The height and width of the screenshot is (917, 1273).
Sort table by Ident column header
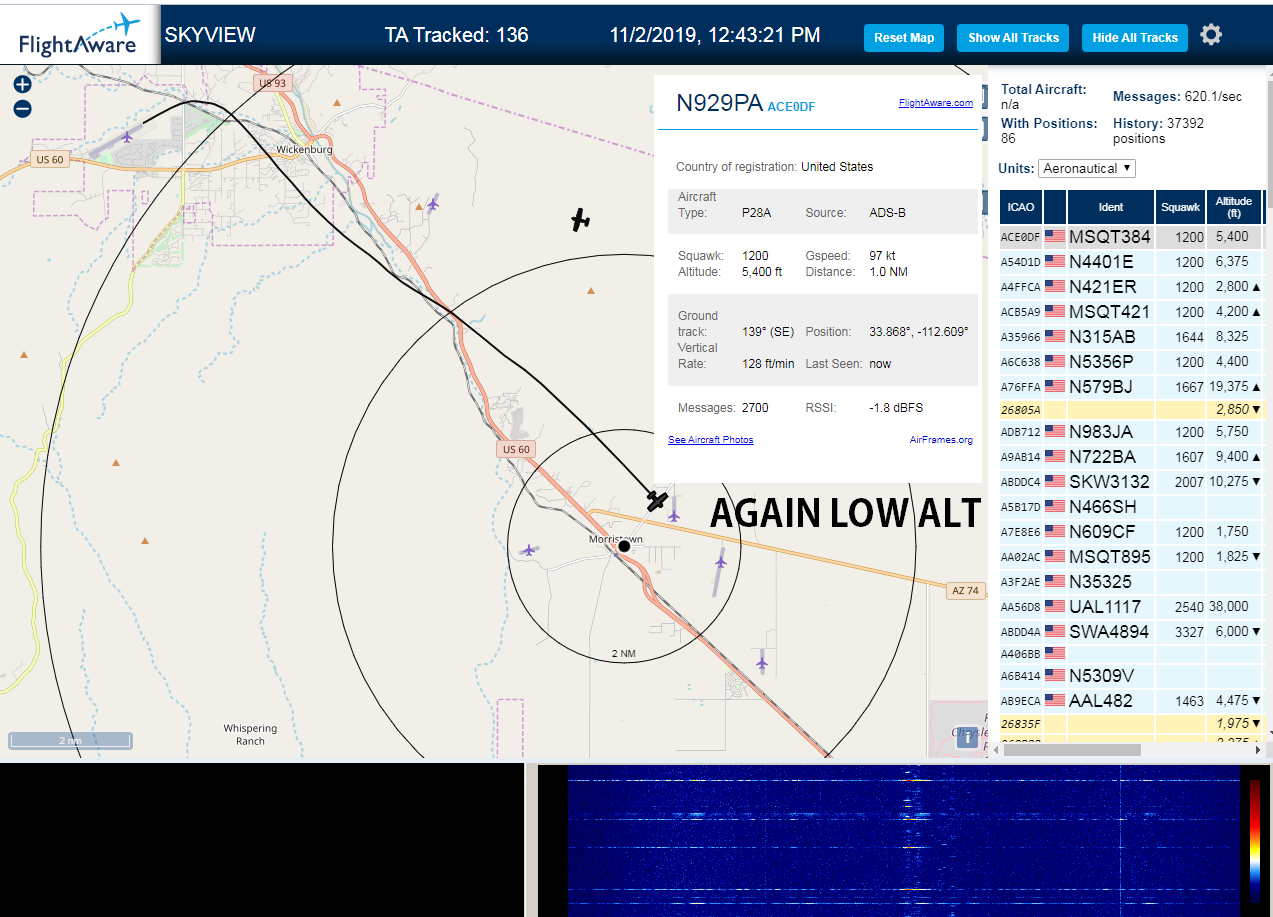(1111, 207)
